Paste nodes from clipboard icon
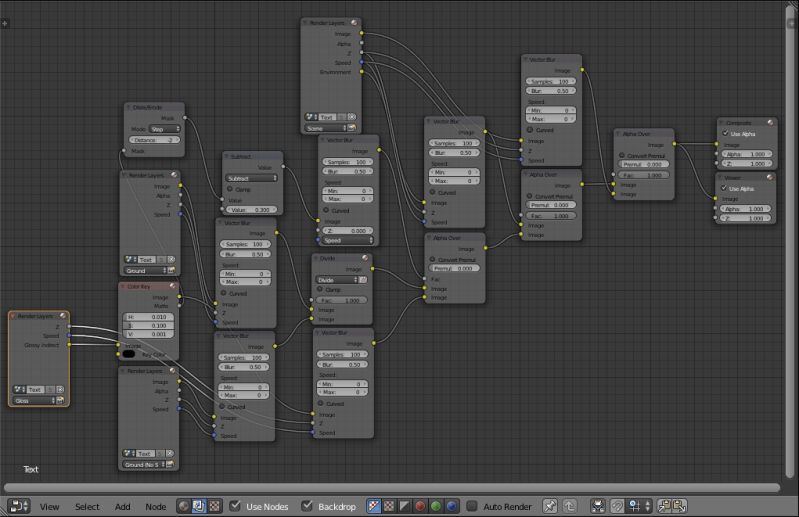 coord(679,506)
